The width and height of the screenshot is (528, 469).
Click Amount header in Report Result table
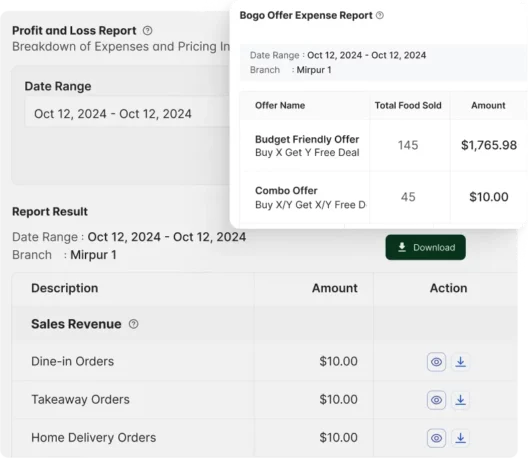pyautogui.click(x=335, y=288)
